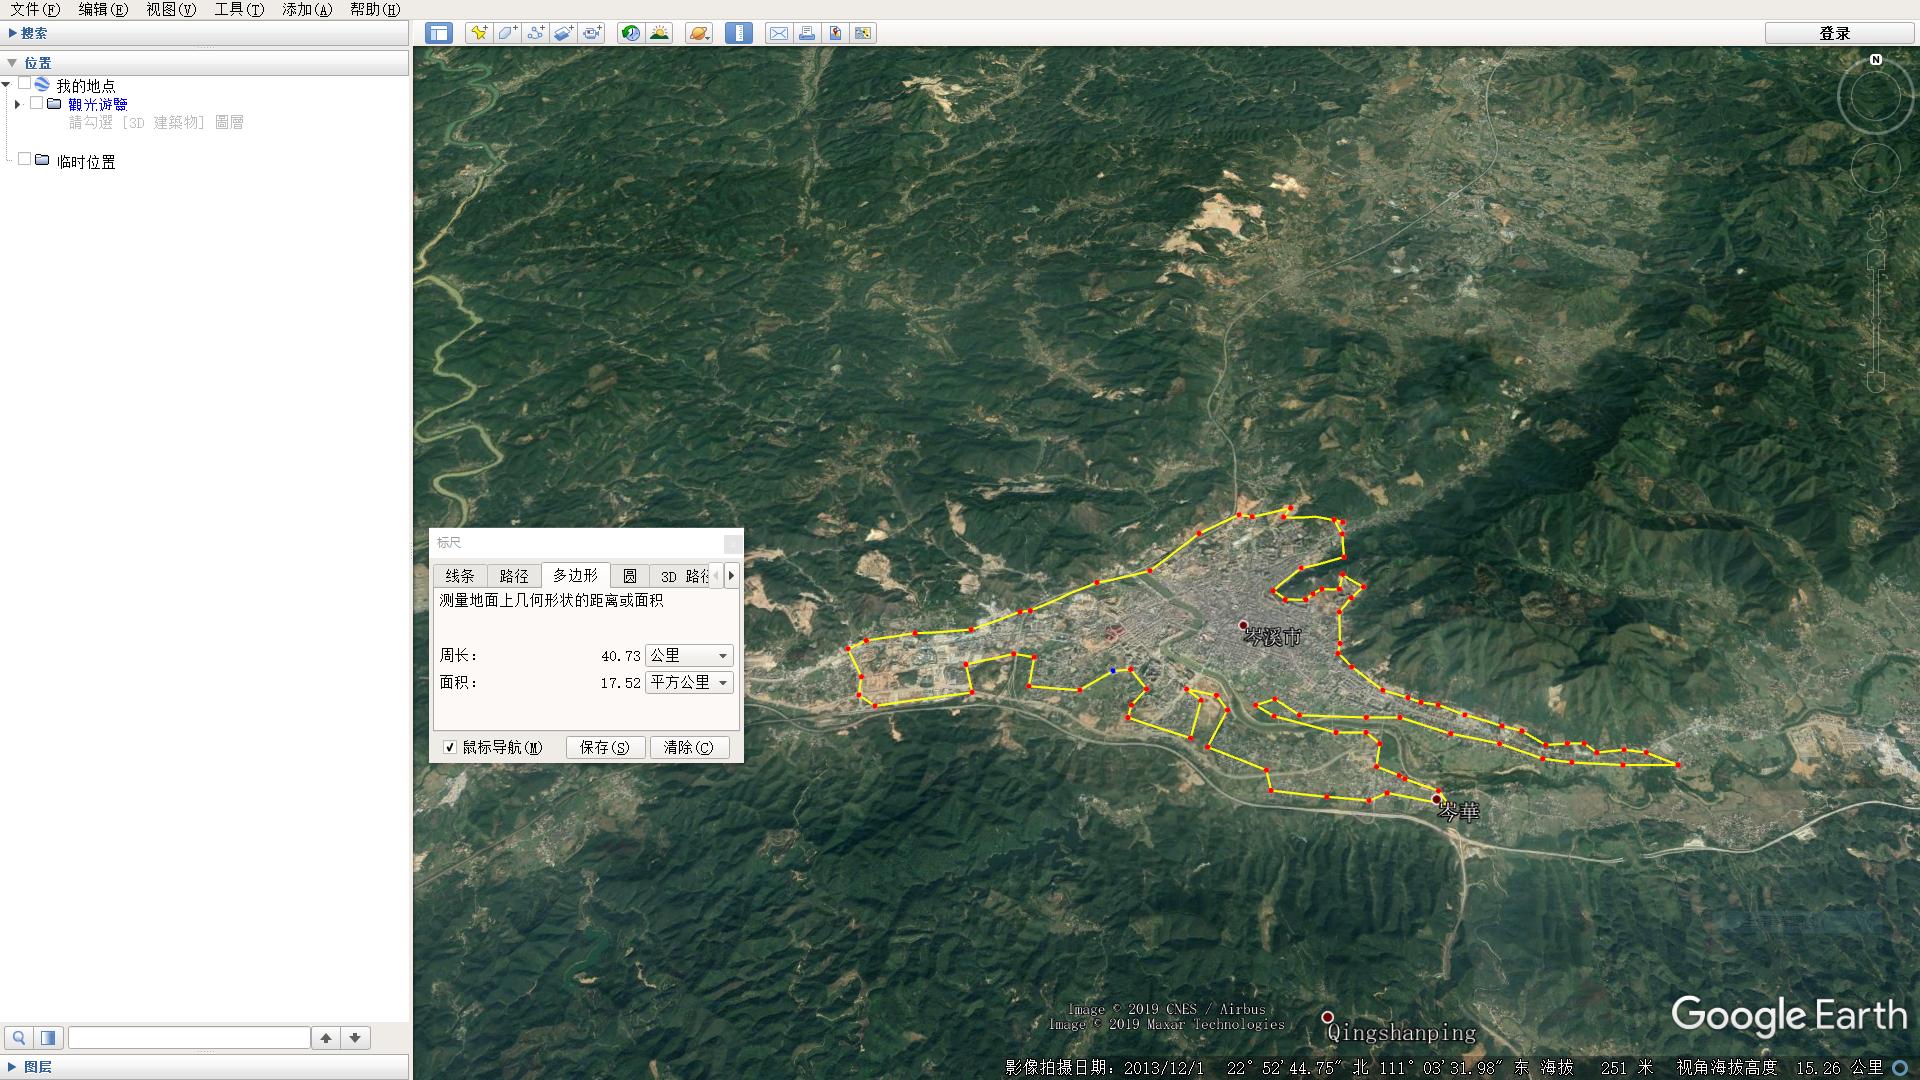1920x1080 pixels.
Task: Click the zoom slider on map
Action: pyautogui.click(x=1875, y=320)
